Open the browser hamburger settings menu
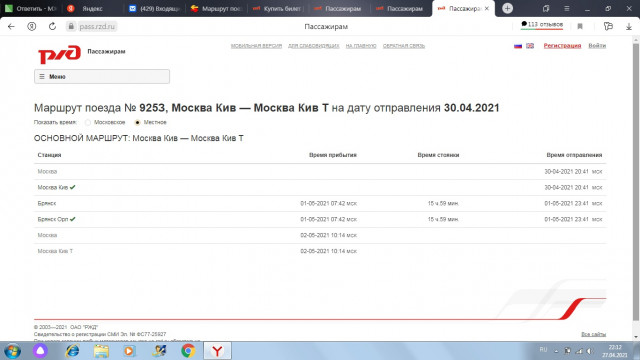 pos(567,8)
